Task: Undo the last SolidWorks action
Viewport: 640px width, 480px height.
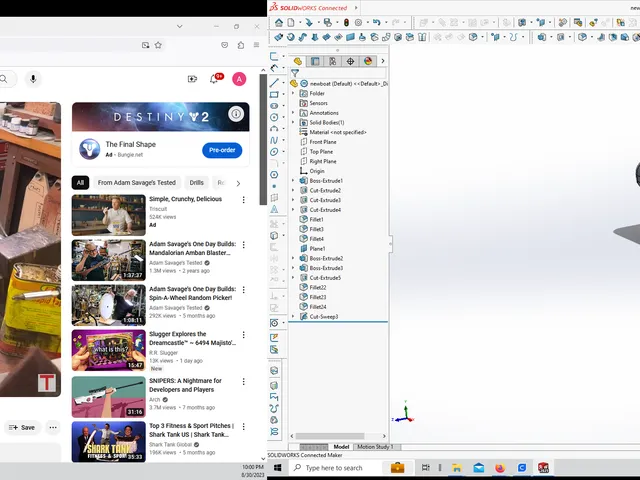Action: (x=376, y=22)
